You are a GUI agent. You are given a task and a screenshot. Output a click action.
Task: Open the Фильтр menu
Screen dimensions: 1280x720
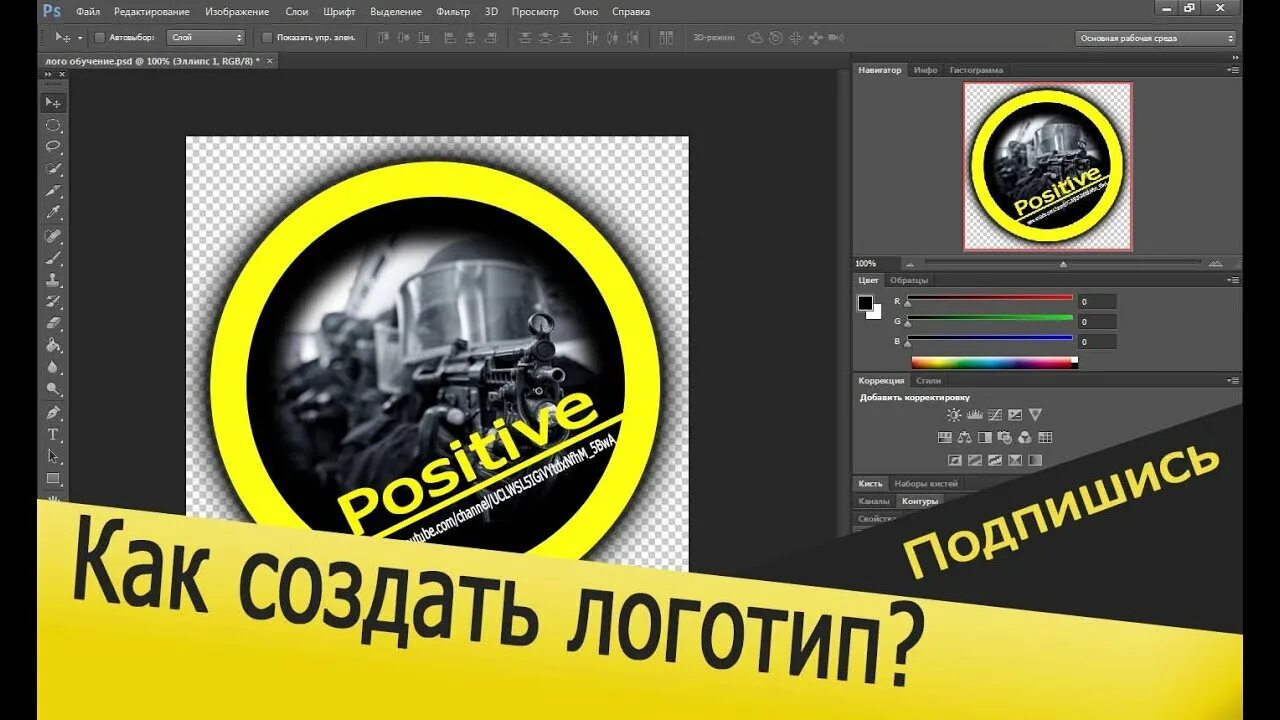point(453,12)
